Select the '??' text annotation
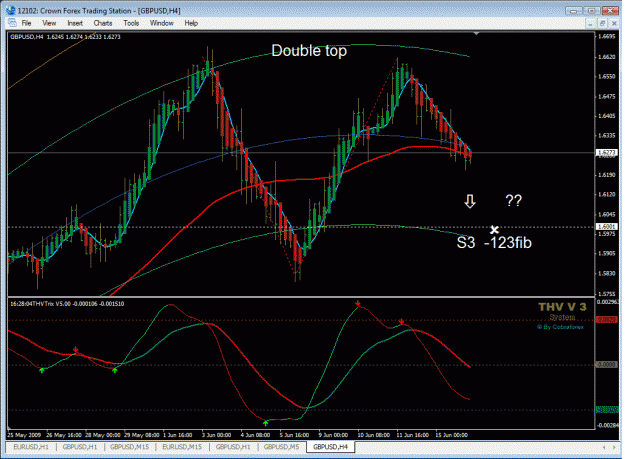The width and height of the screenshot is (625, 459). click(x=513, y=200)
